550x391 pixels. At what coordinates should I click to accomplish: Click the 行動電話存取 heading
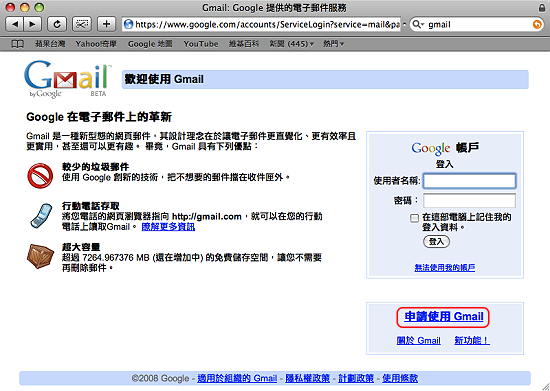coord(91,206)
